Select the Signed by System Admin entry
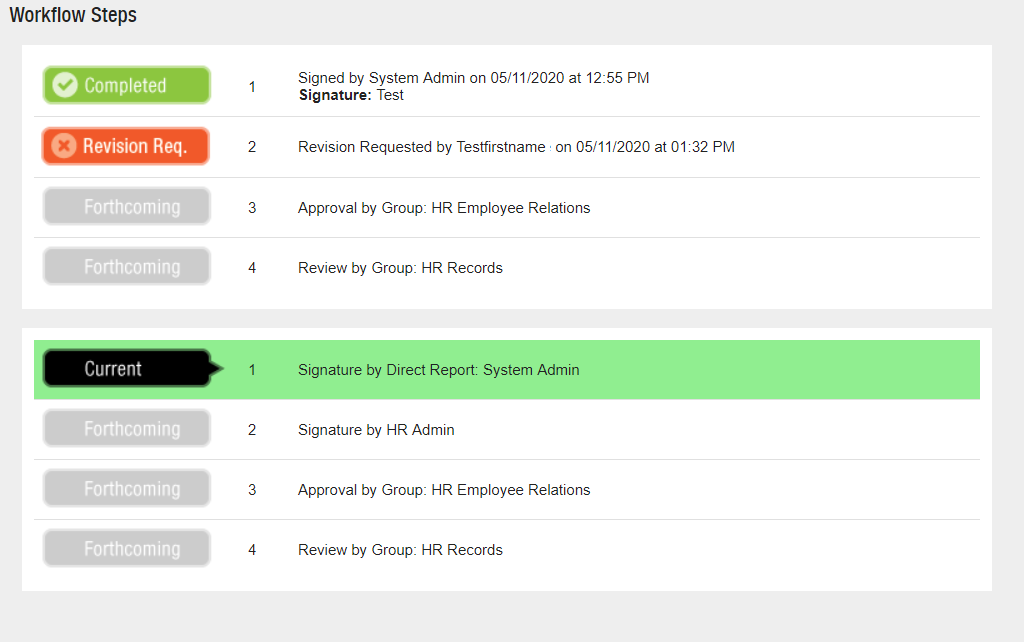Image resolution: width=1024 pixels, height=642 pixels. pyautogui.click(x=473, y=78)
